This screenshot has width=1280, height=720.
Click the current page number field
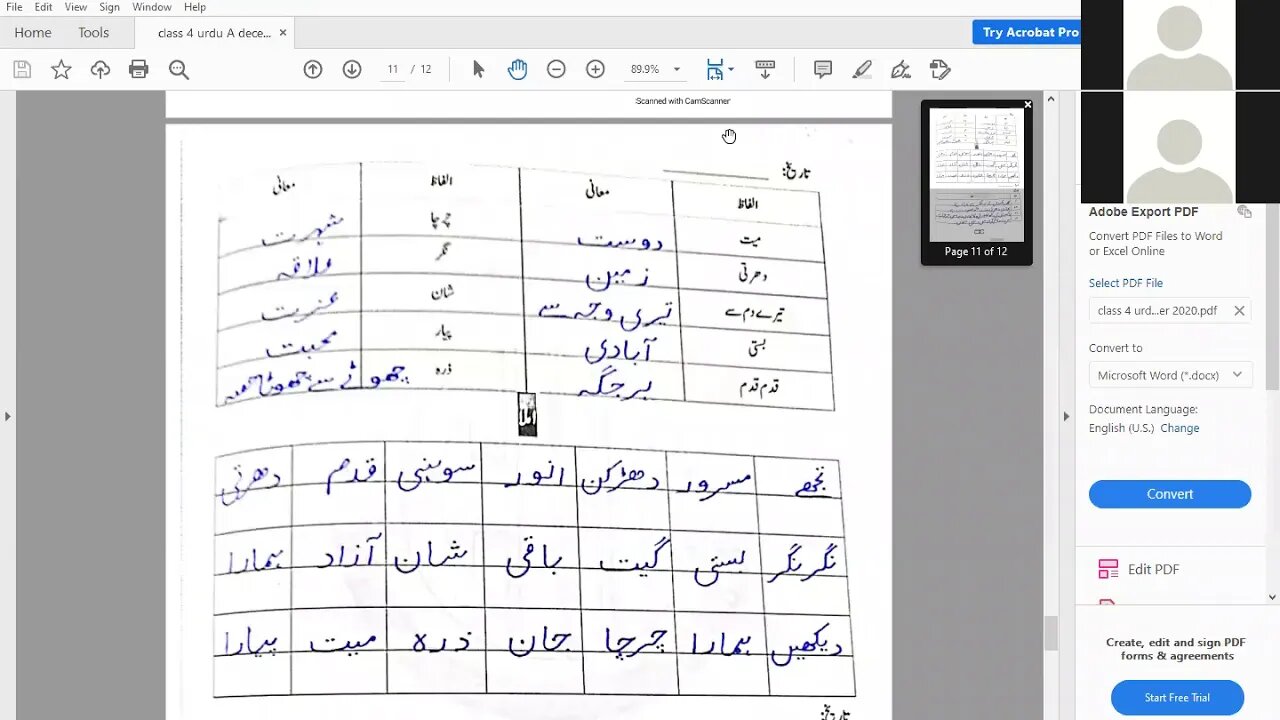(393, 69)
